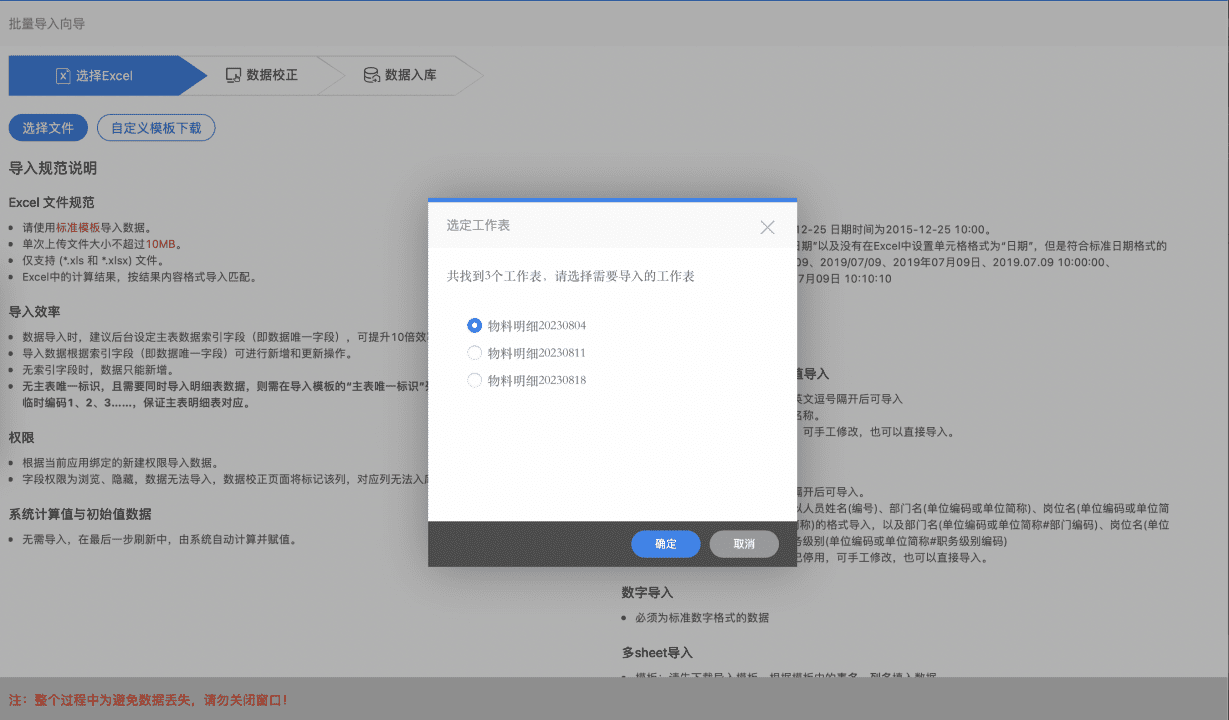The height and width of the screenshot is (720, 1229).
Task: Click the 数据校正 monitor icon
Action: (233, 75)
